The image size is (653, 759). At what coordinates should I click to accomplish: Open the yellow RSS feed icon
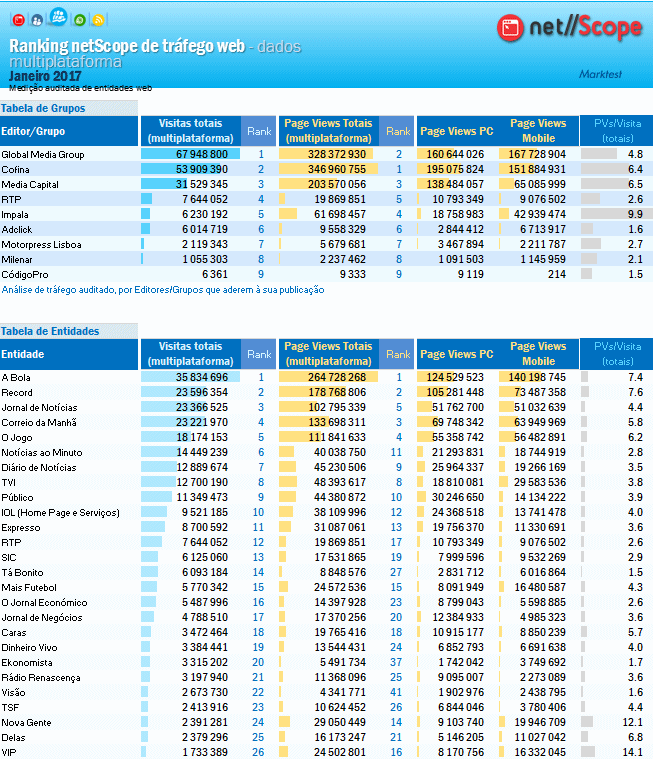coord(100,20)
